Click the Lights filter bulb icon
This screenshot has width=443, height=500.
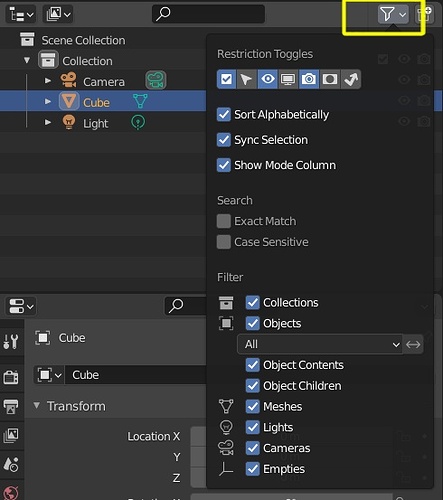point(226,427)
